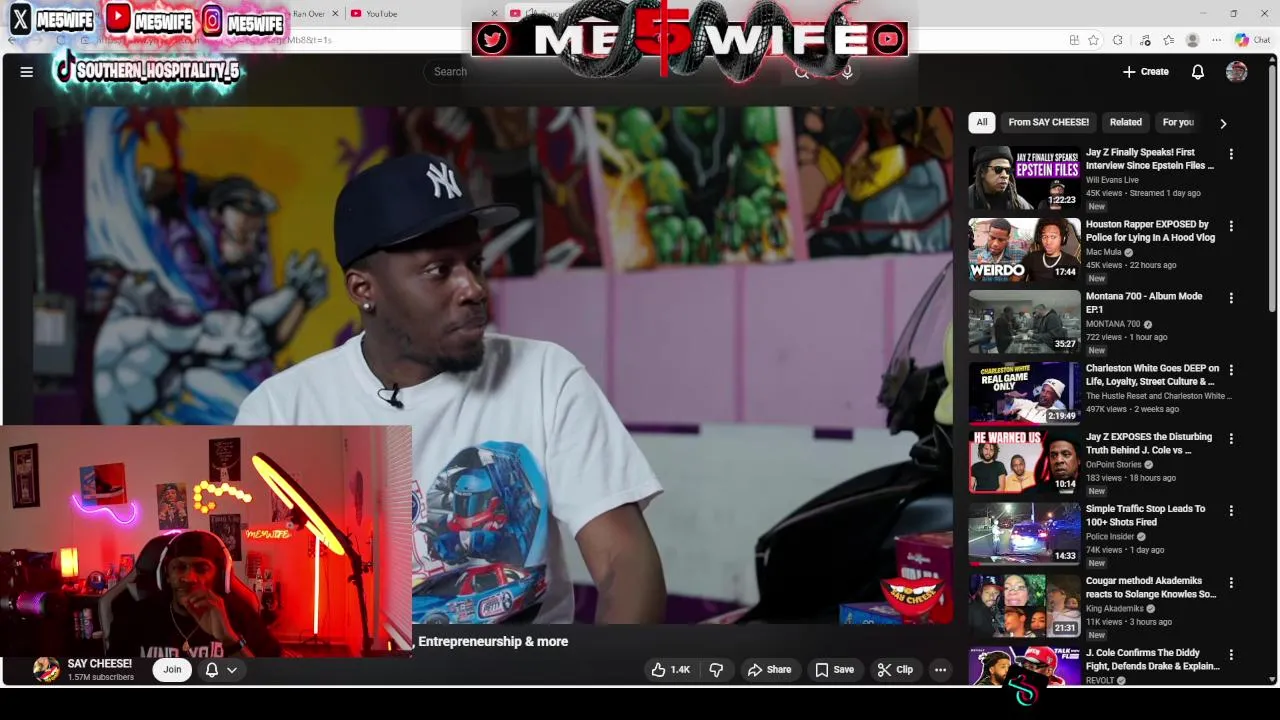This screenshot has width=1280, height=720.
Task: Open Houston Rapper EXPOSED video title
Action: (1150, 231)
